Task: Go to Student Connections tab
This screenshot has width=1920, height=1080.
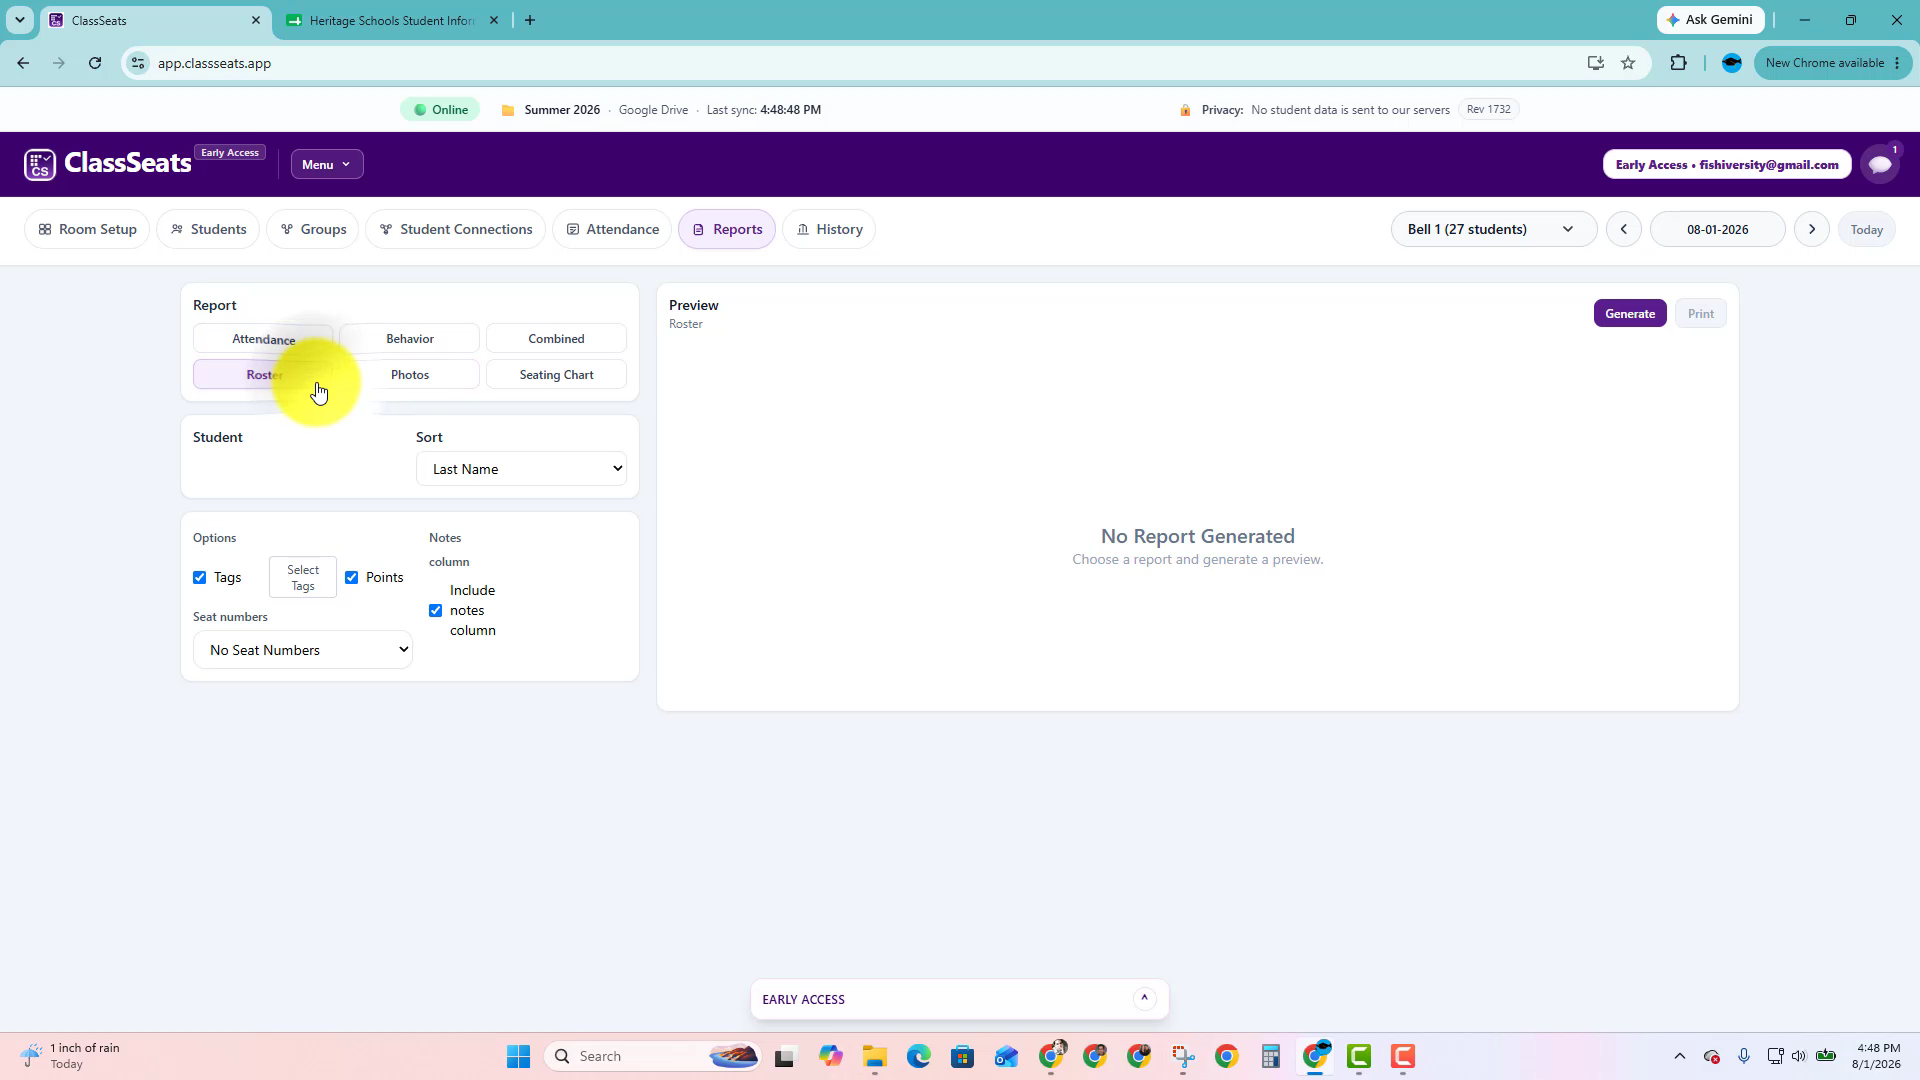Action: [x=456, y=229]
